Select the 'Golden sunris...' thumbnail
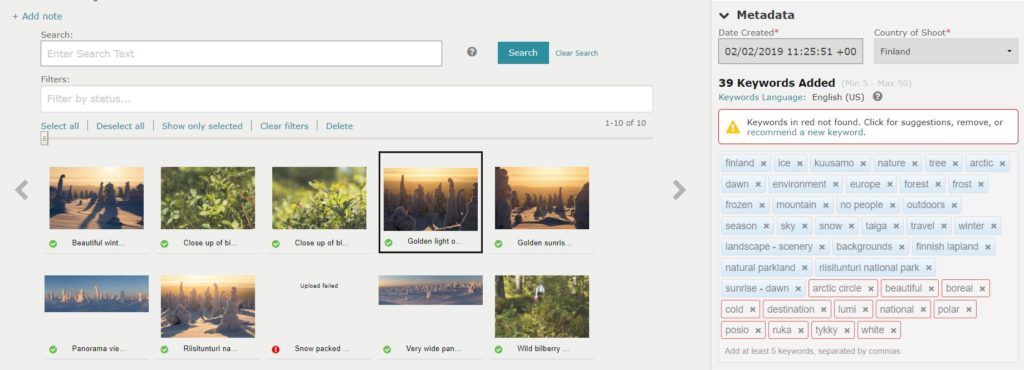 (541, 198)
